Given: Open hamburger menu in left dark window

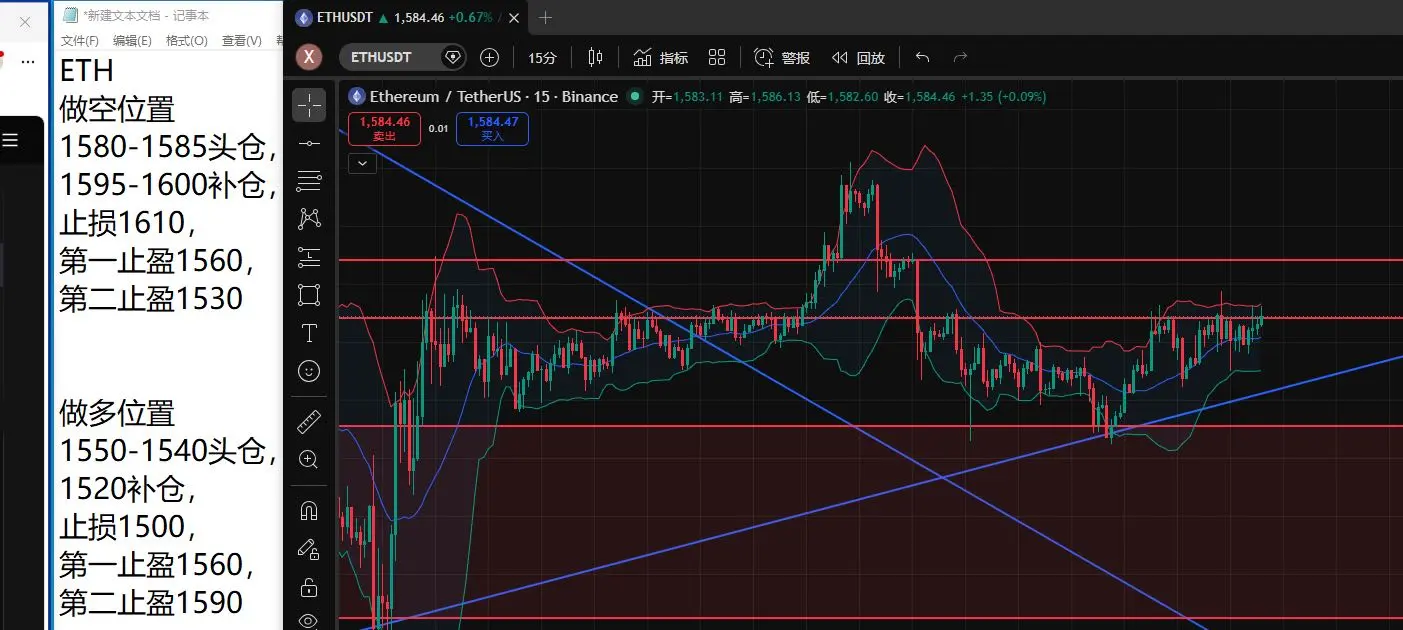Looking at the screenshot, I should (x=10, y=140).
